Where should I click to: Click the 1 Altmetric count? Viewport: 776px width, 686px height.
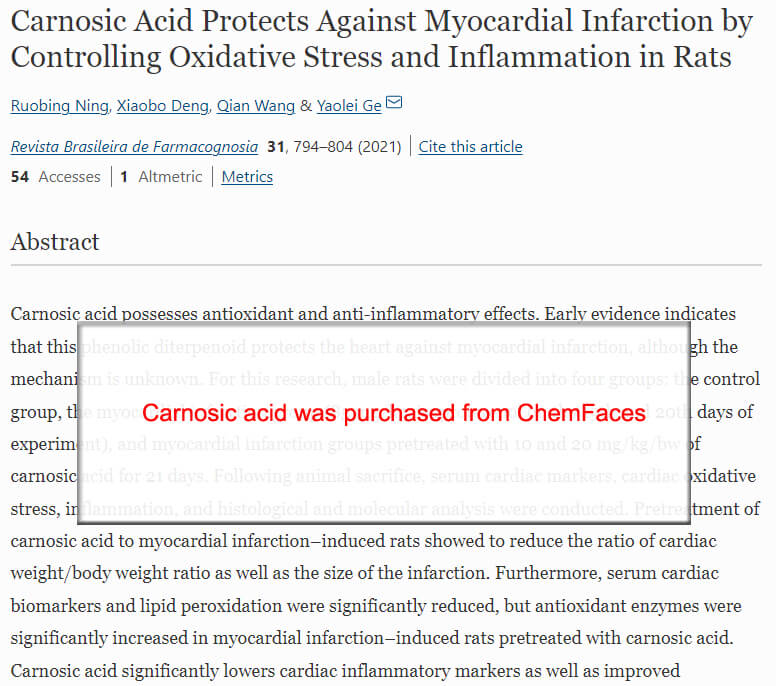161,177
